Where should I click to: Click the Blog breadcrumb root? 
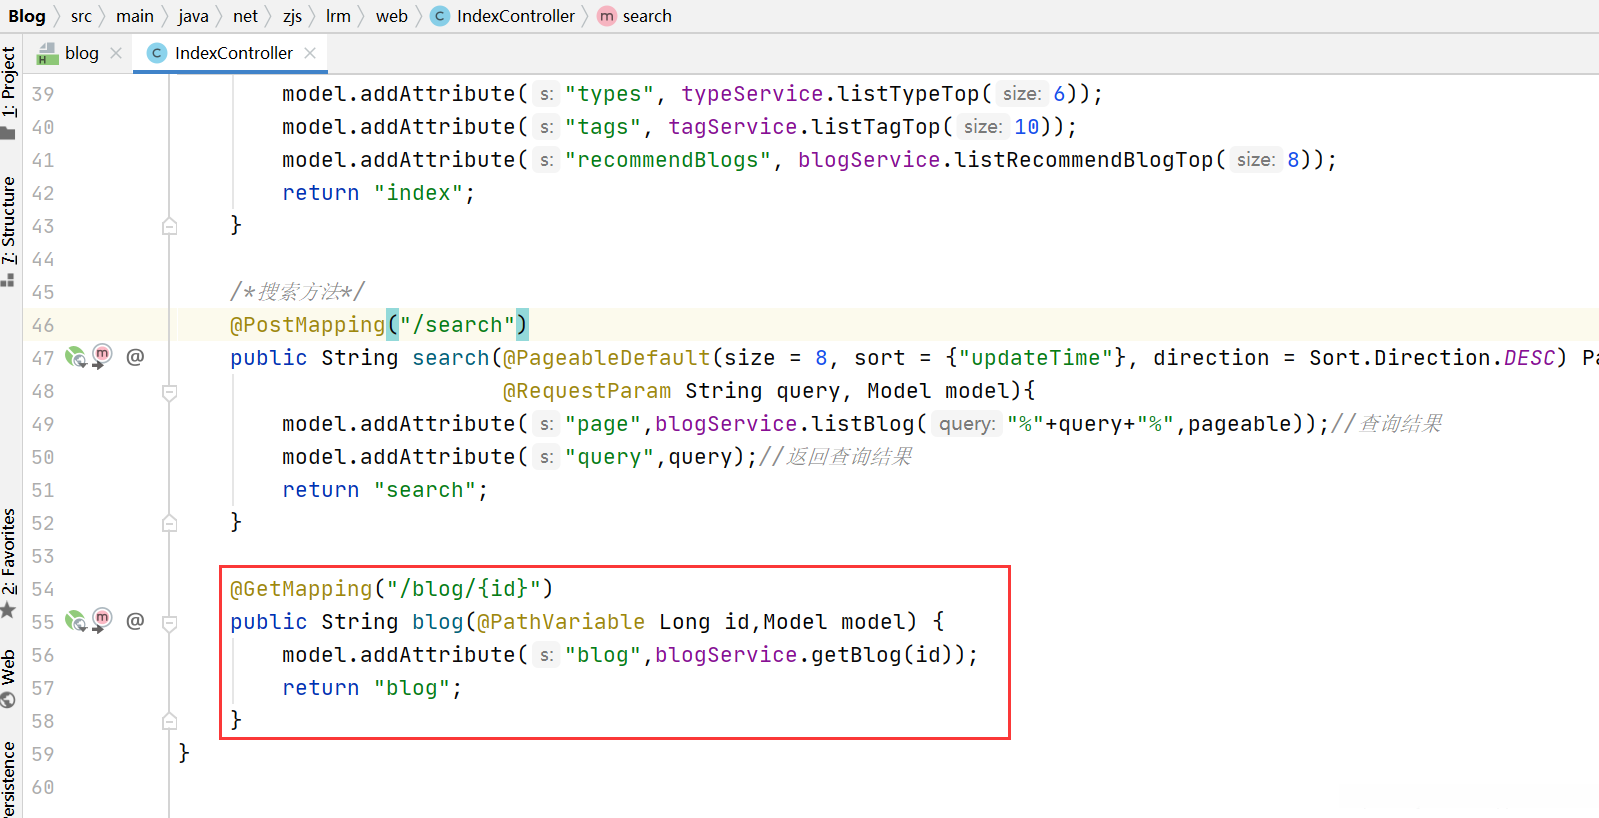pos(27,16)
